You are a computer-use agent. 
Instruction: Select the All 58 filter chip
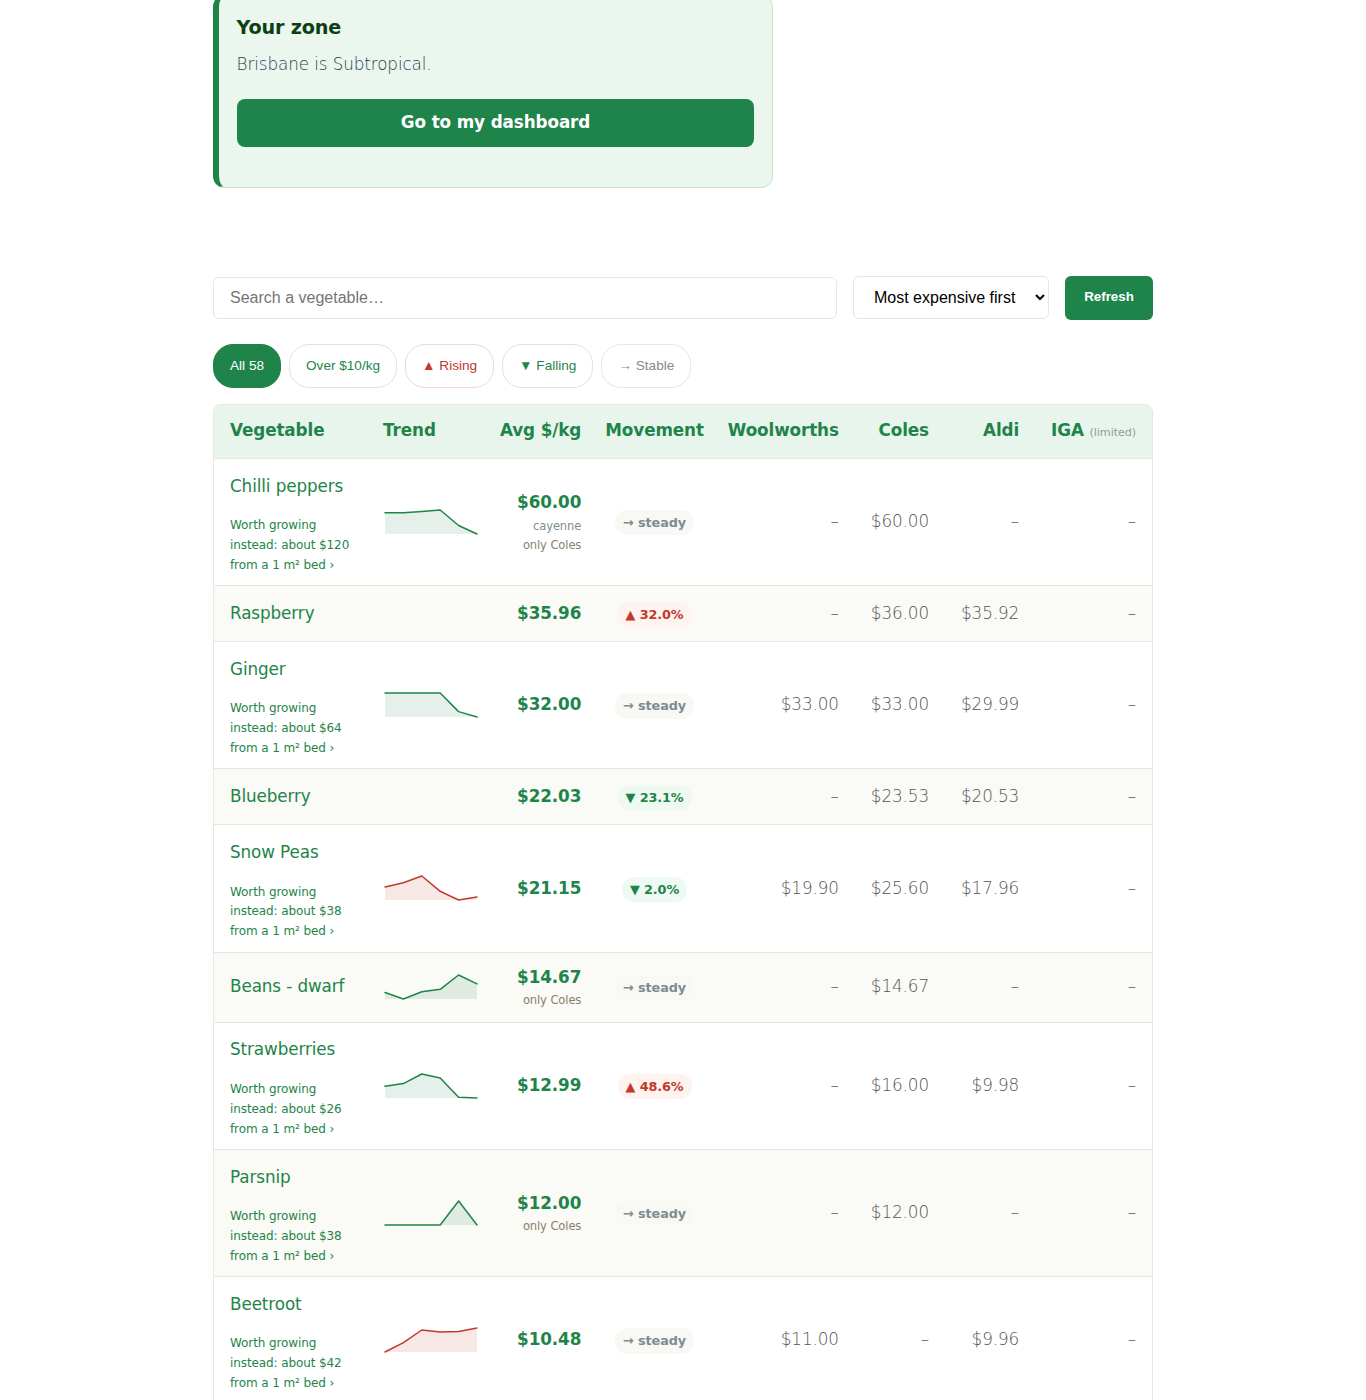click(x=247, y=366)
